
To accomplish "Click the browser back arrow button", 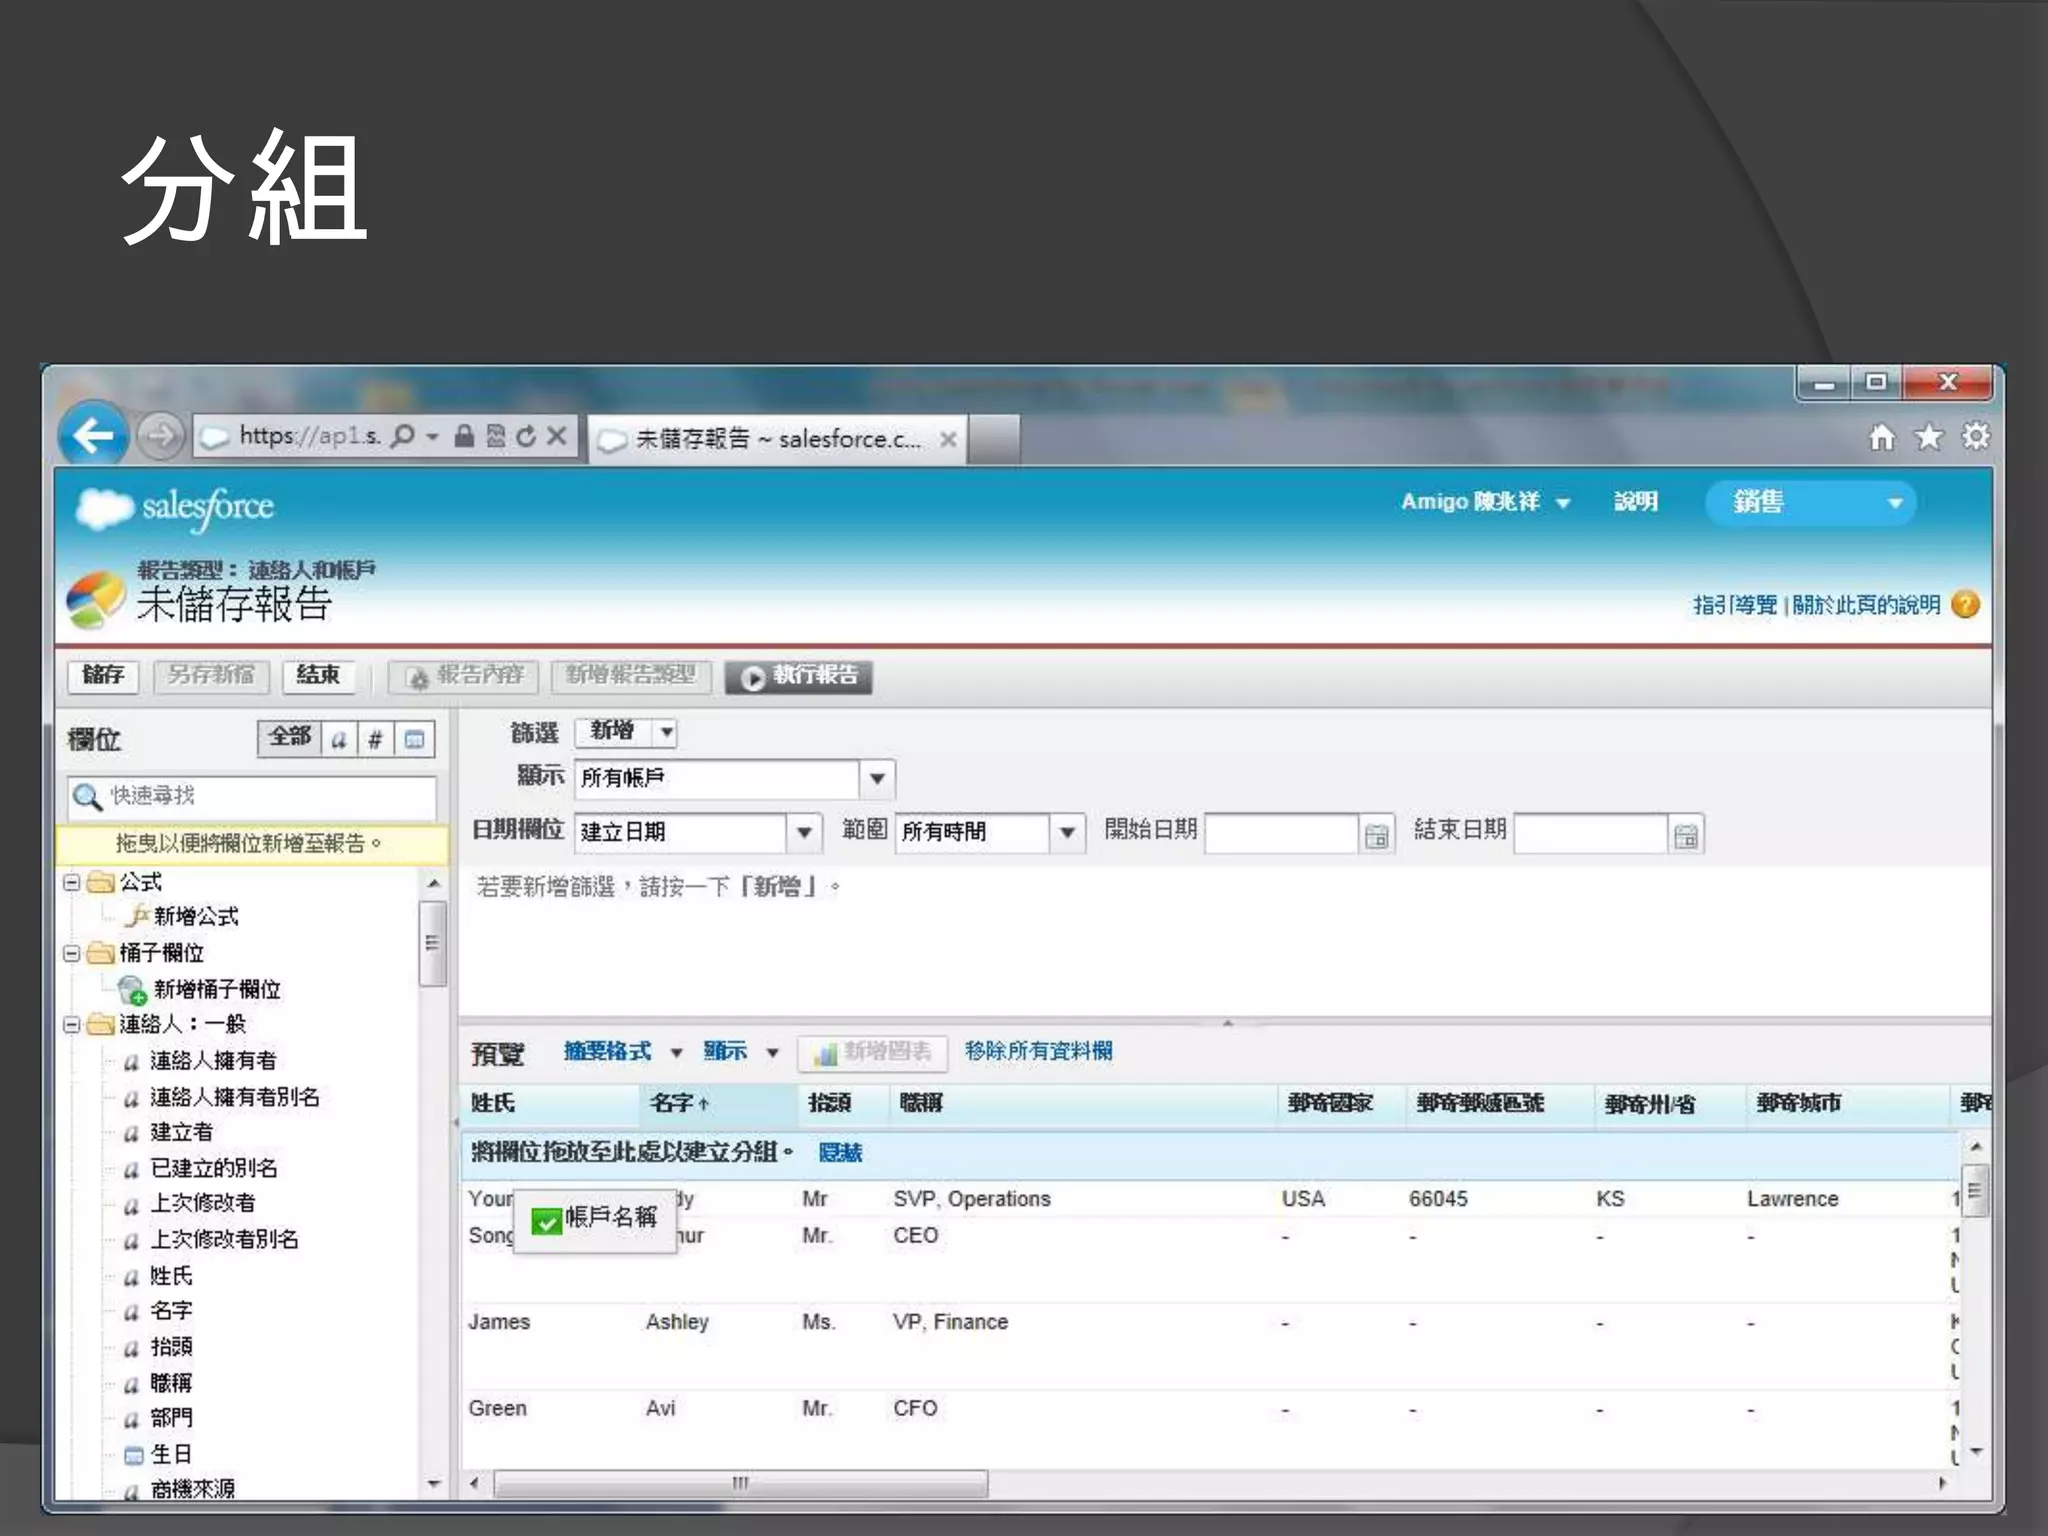I will (x=93, y=436).
